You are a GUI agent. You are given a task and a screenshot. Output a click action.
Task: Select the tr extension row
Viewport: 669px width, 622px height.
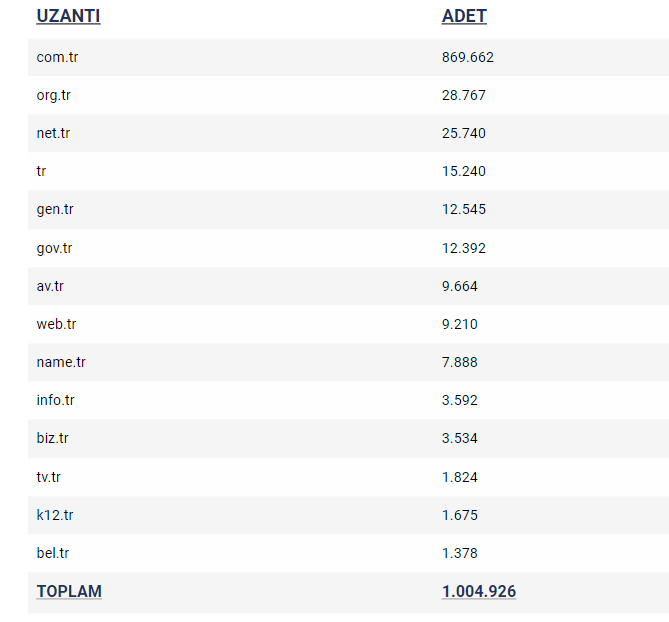pyautogui.click(x=348, y=171)
